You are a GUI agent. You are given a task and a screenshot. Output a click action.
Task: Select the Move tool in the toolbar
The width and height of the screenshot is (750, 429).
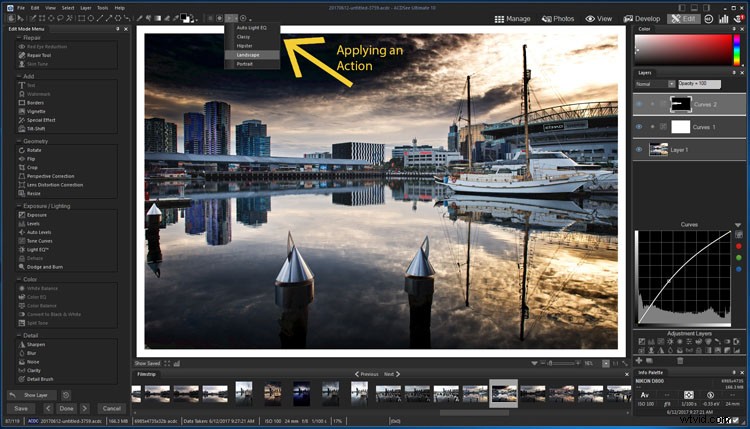(20, 18)
